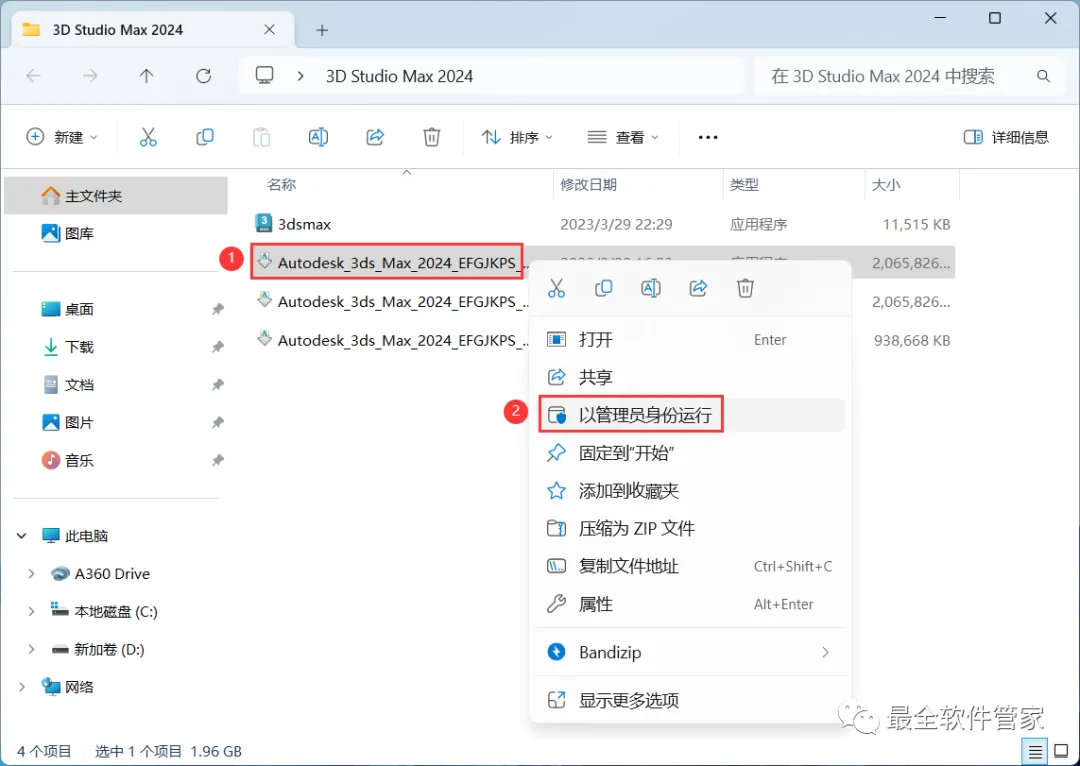Sort by the 大小 column header
The height and width of the screenshot is (766, 1080).
(x=886, y=185)
